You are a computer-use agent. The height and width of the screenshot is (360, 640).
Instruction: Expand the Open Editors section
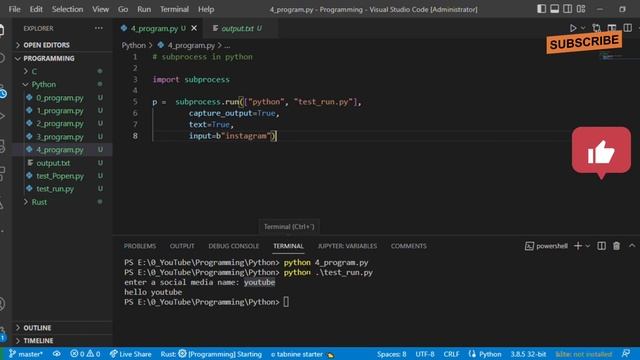point(46,45)
